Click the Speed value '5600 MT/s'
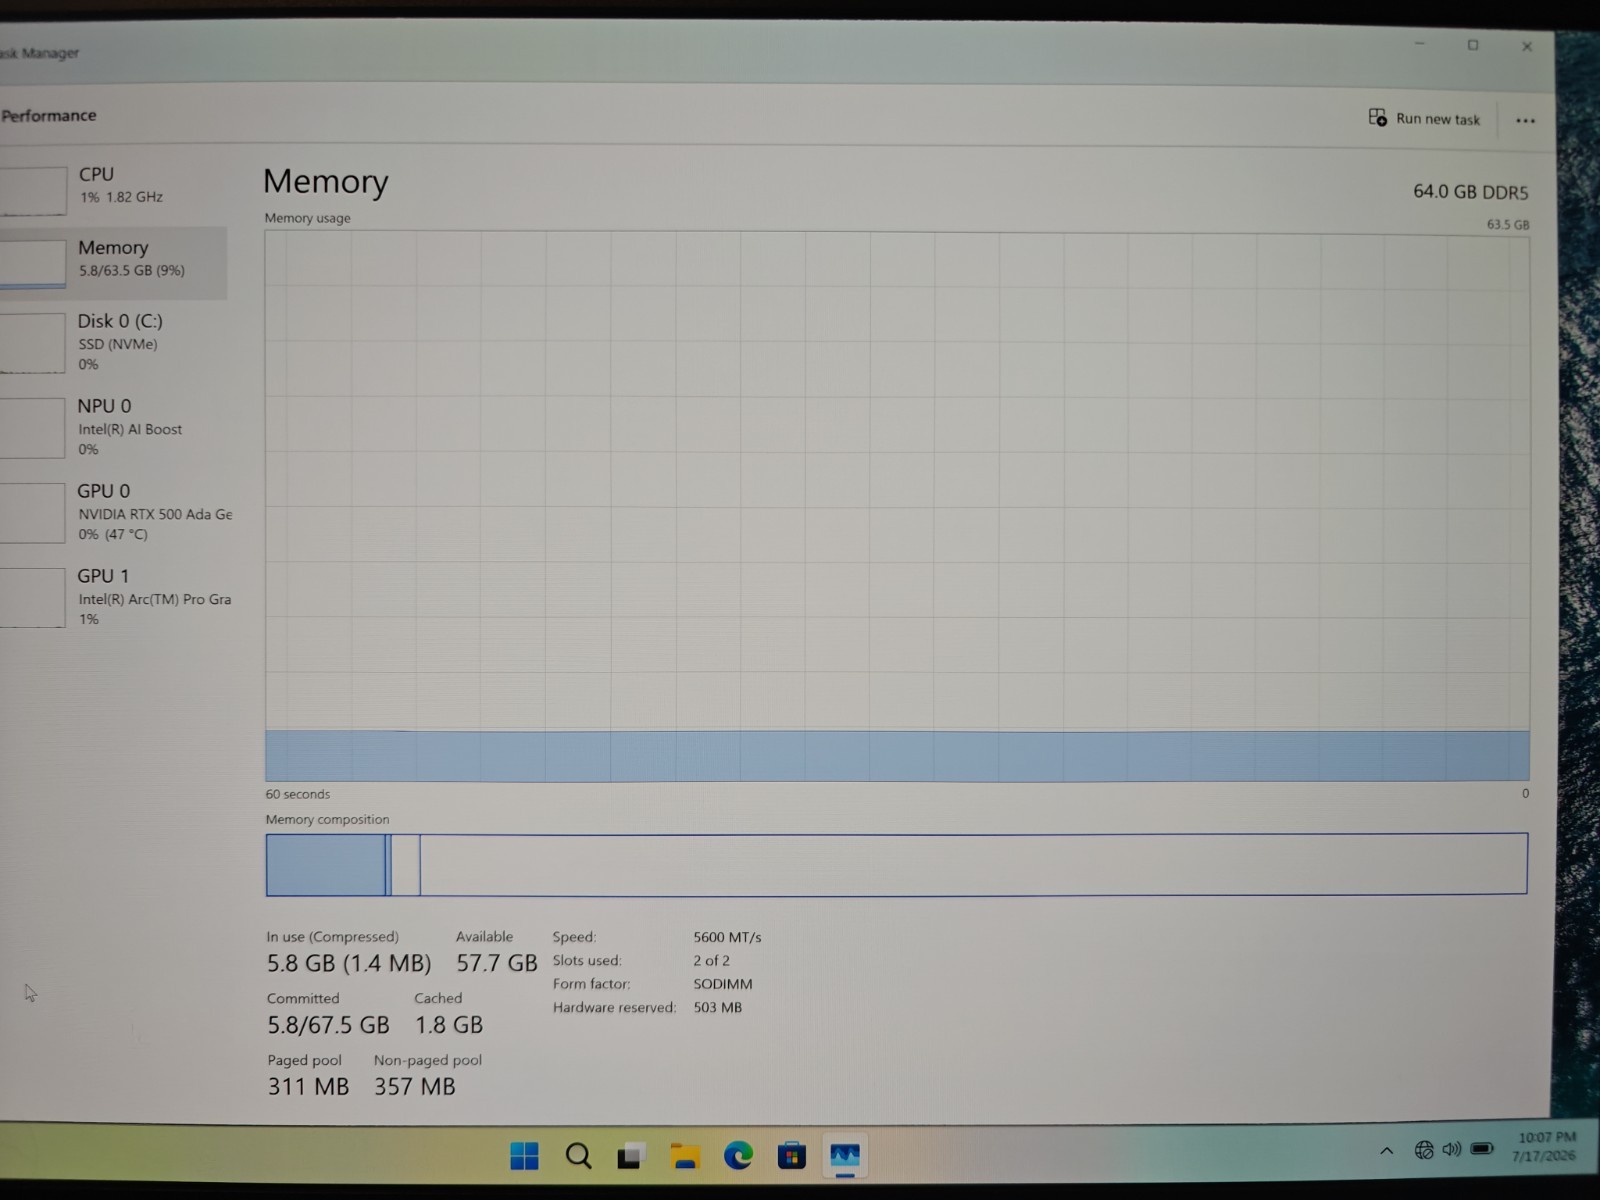The width and height of the screenshot is (1600, 1200). pyautogui.click(x=727, y=937)
